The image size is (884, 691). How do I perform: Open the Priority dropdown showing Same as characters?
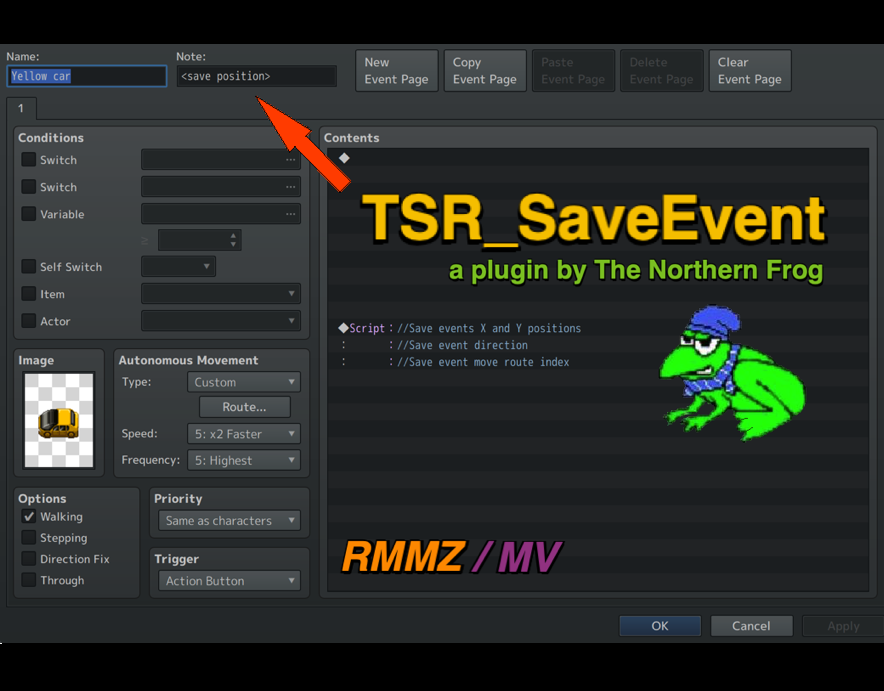[229, 521]
